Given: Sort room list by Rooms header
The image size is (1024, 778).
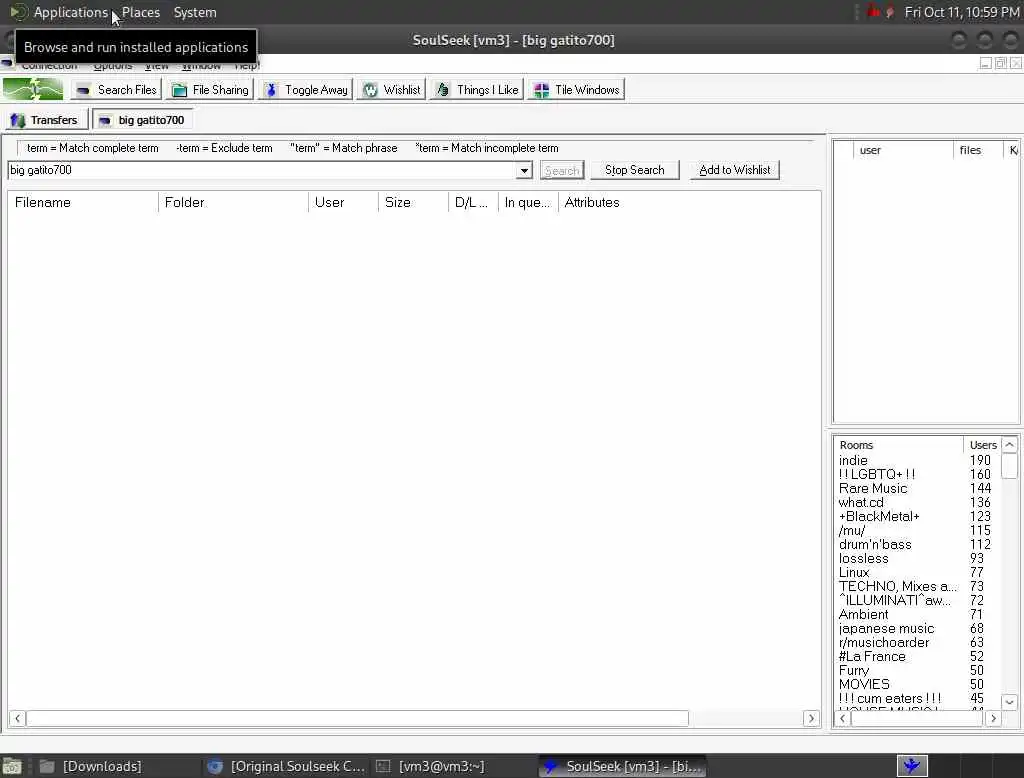Looking at the screenshot, I should [899, 445].
